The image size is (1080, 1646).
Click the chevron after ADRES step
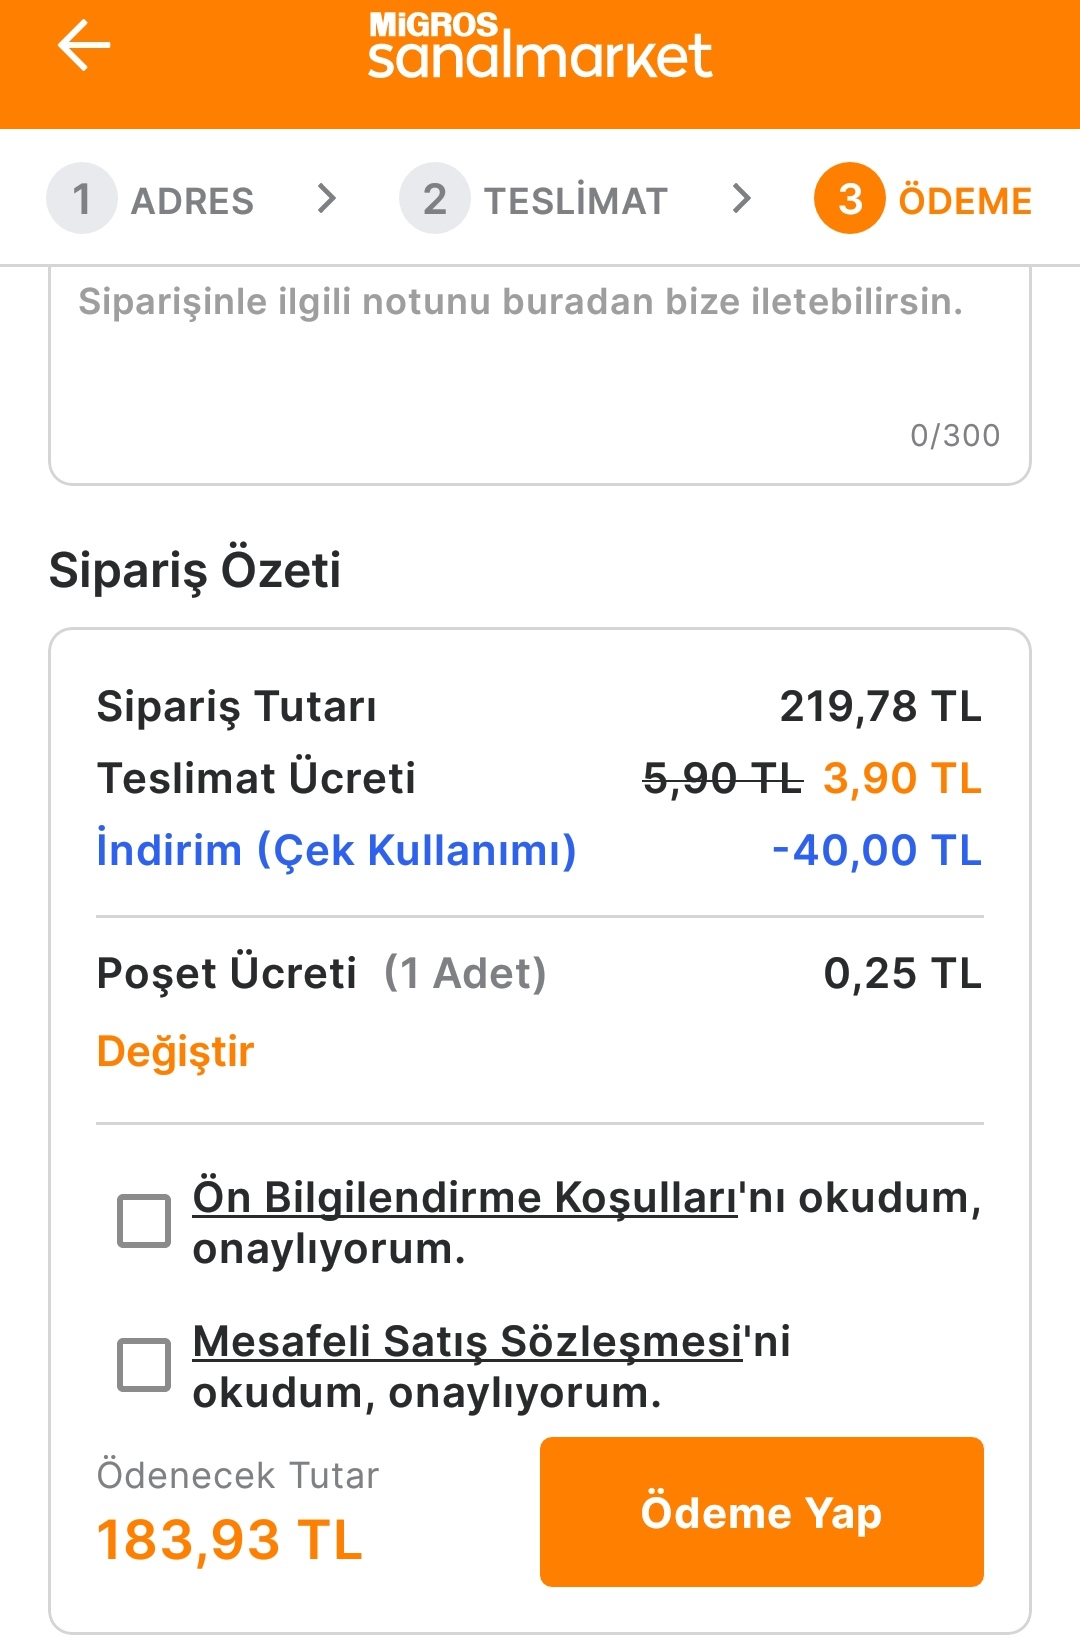click(326, 198)
